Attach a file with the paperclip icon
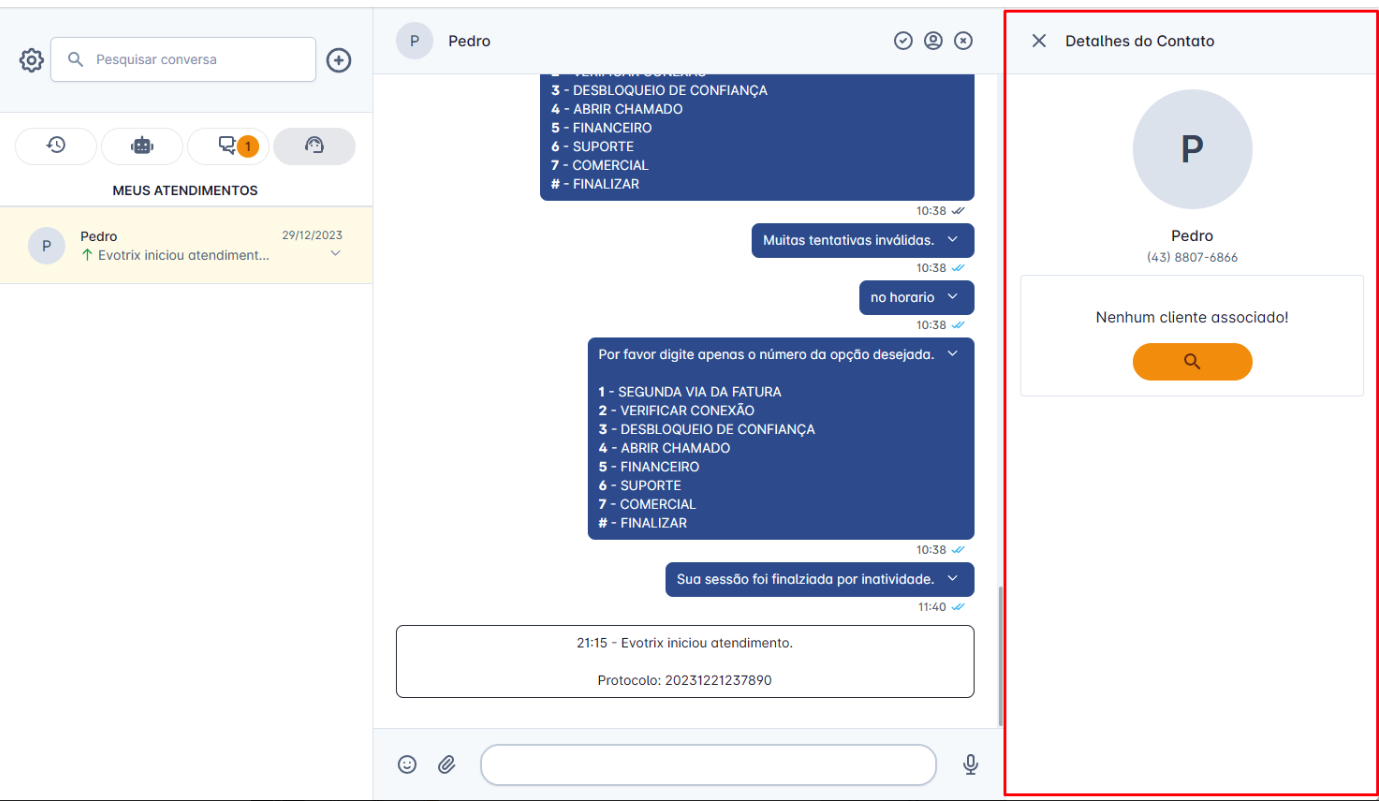Screen dimensions: 1379x801 coord(447,764)
